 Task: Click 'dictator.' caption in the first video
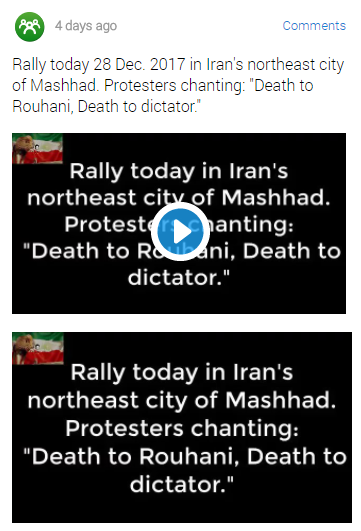click(x=179, y=278)
